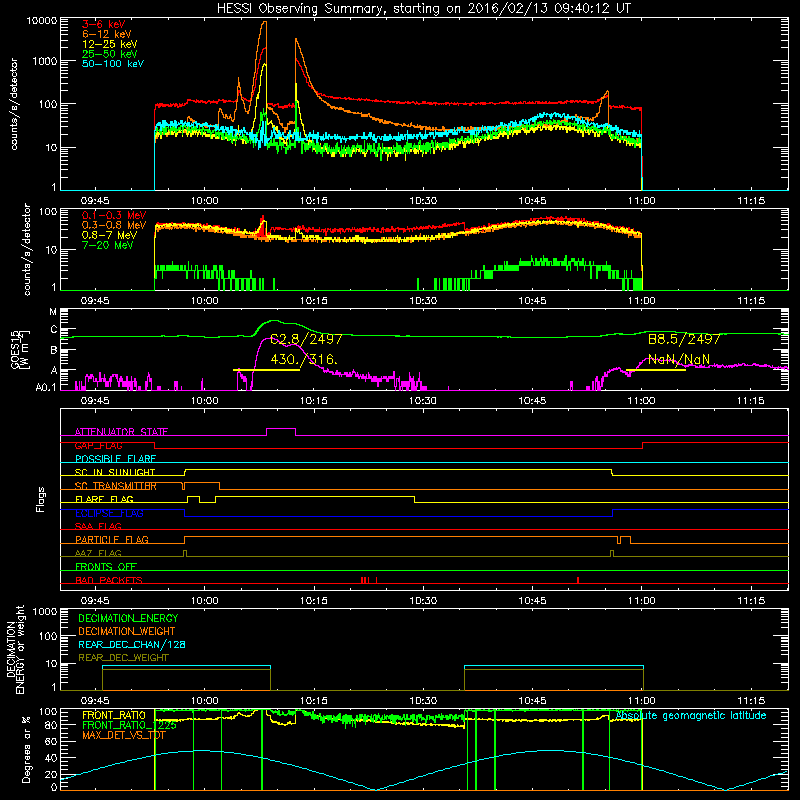Select the FLARE_FLAG label
The image size is (800, 800).
point(104,499)
